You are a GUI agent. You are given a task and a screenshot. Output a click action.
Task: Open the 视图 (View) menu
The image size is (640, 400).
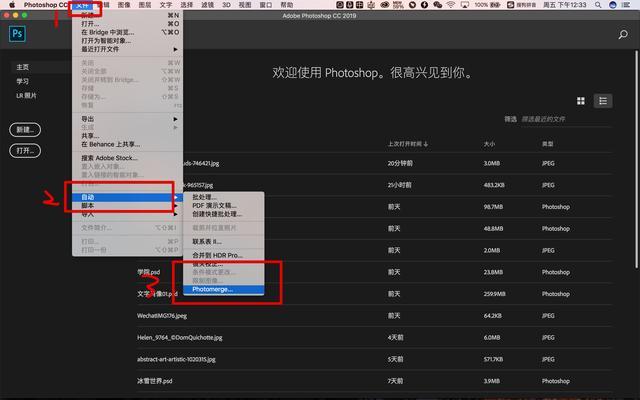click(x=244, y=5)
